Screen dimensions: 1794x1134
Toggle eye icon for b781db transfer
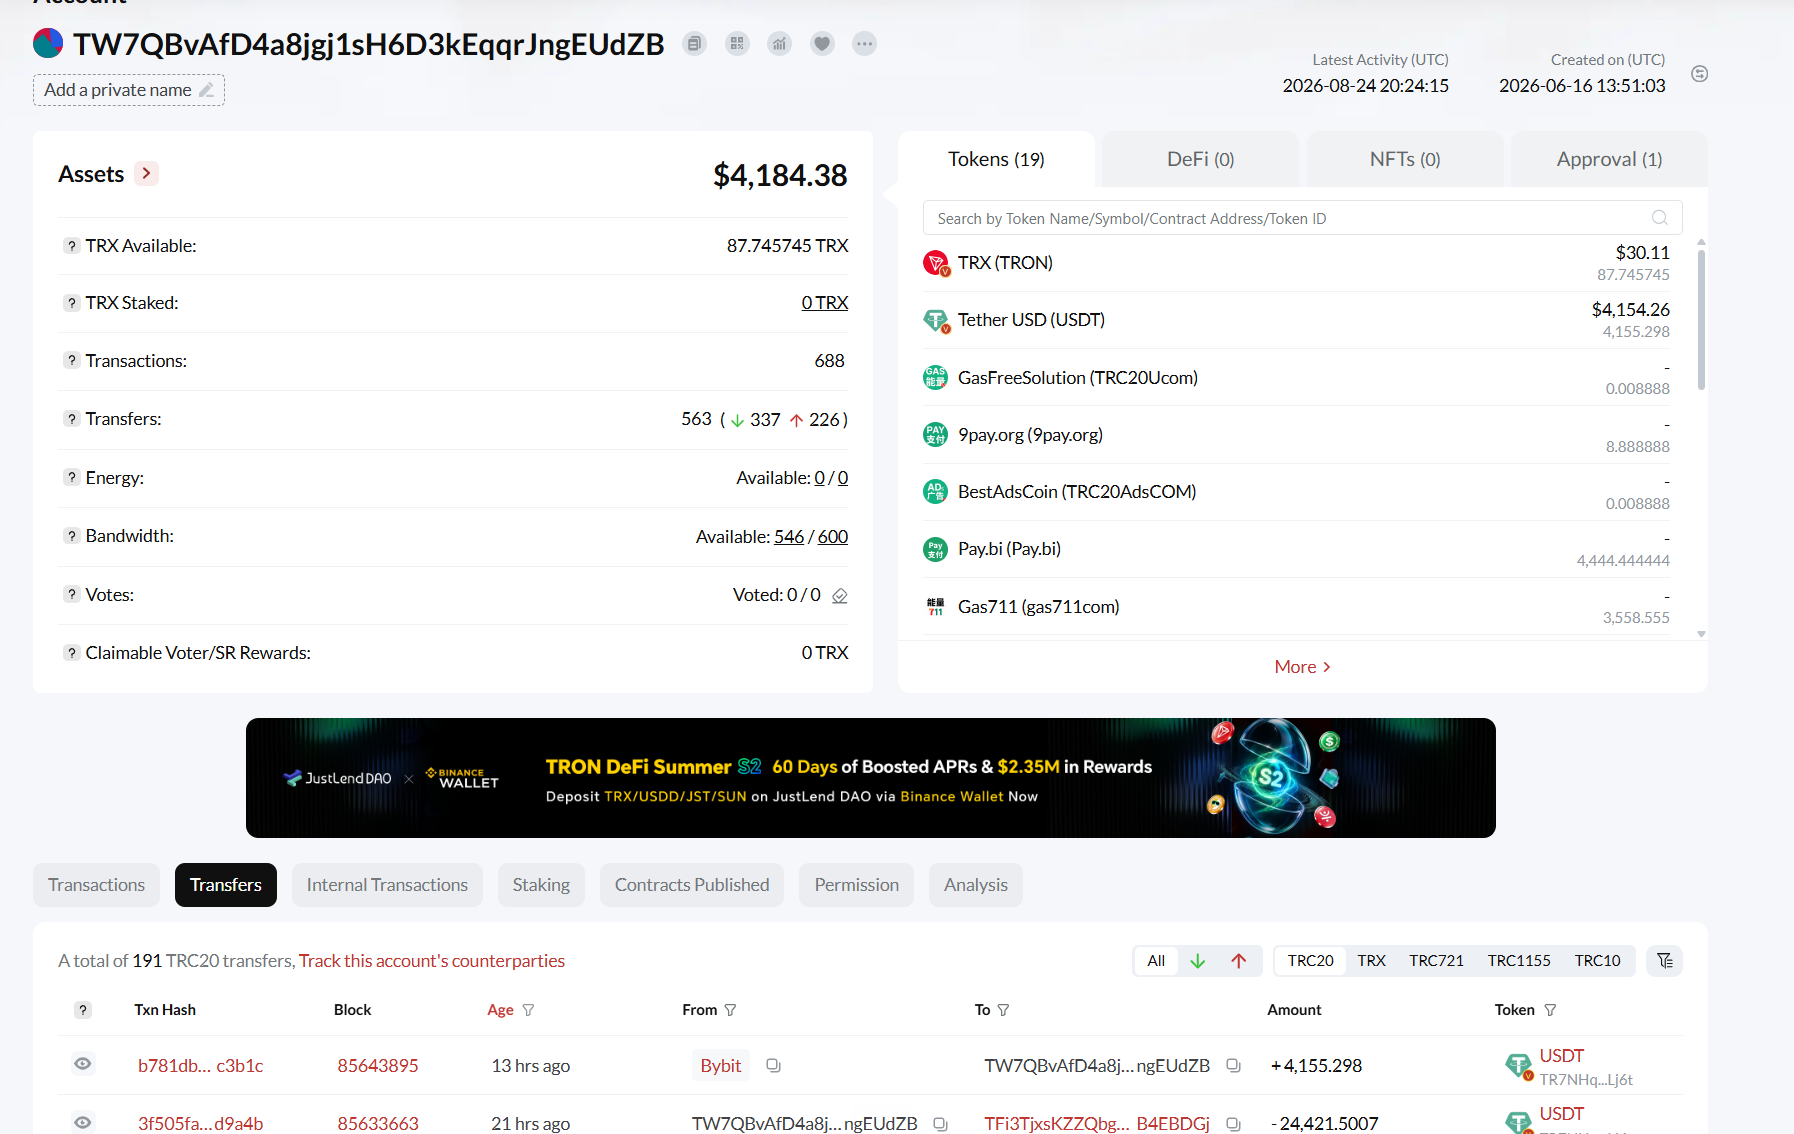(x=83, y=1064)
